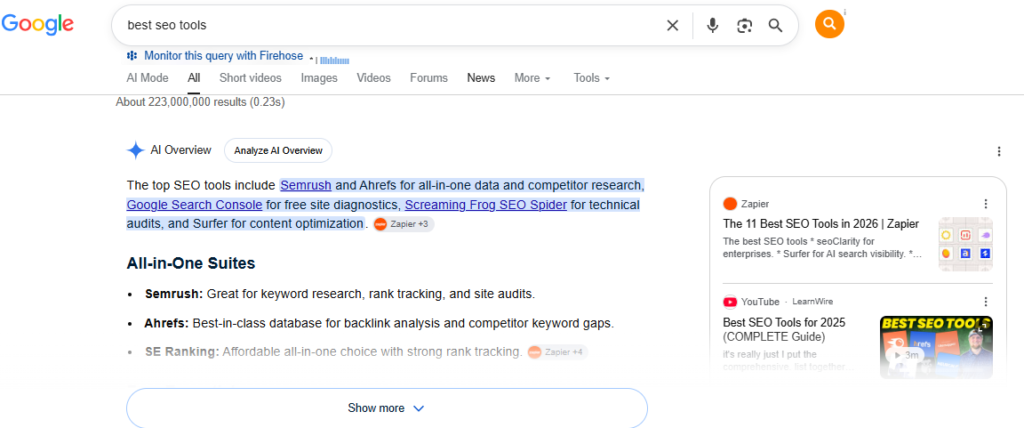
Task: Click the Firehose logo icon
Action: [x=132, y=56]
